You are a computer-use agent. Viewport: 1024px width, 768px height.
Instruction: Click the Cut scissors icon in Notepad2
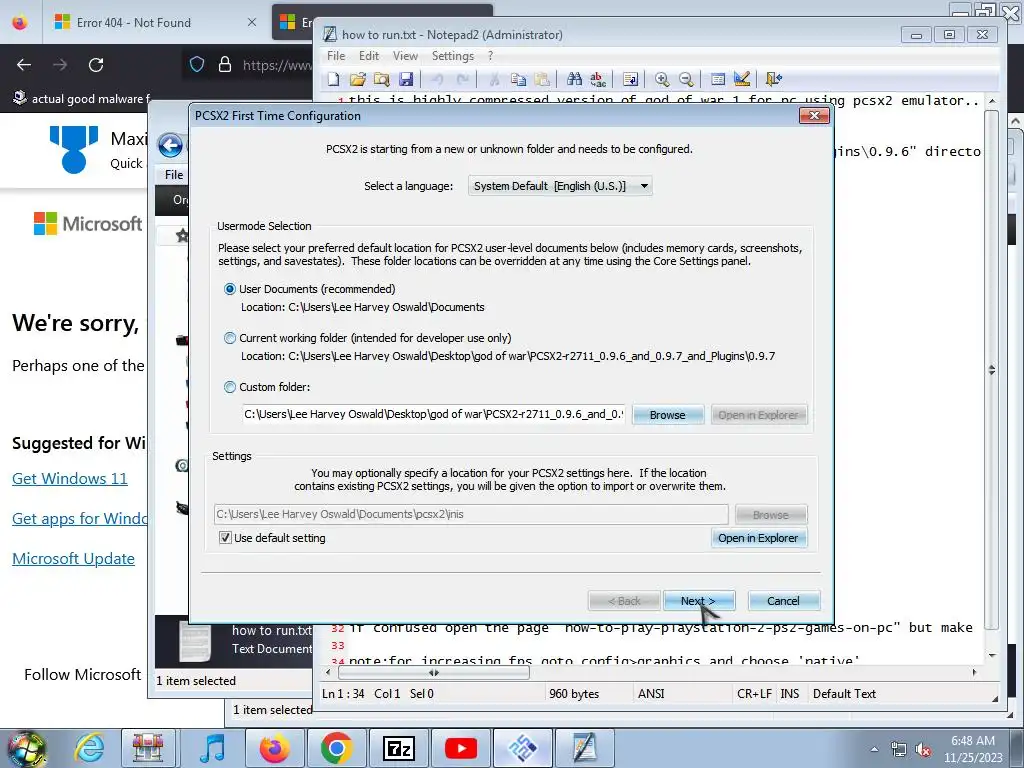(494, 79)
